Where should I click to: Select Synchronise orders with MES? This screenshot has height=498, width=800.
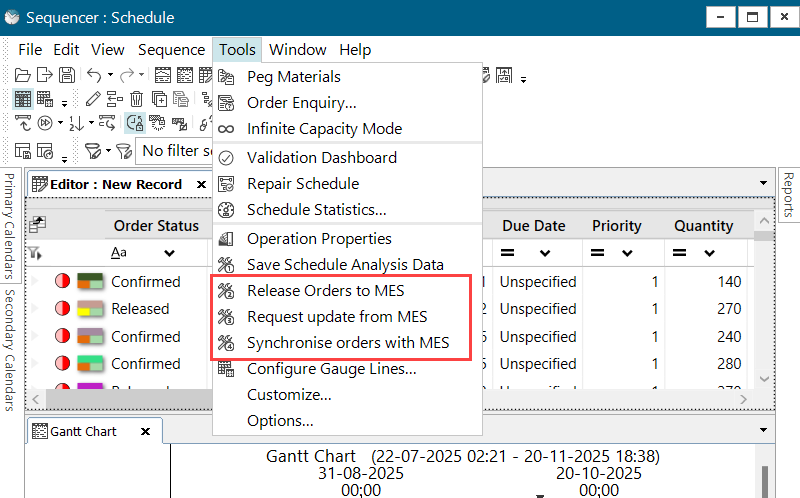348,343
